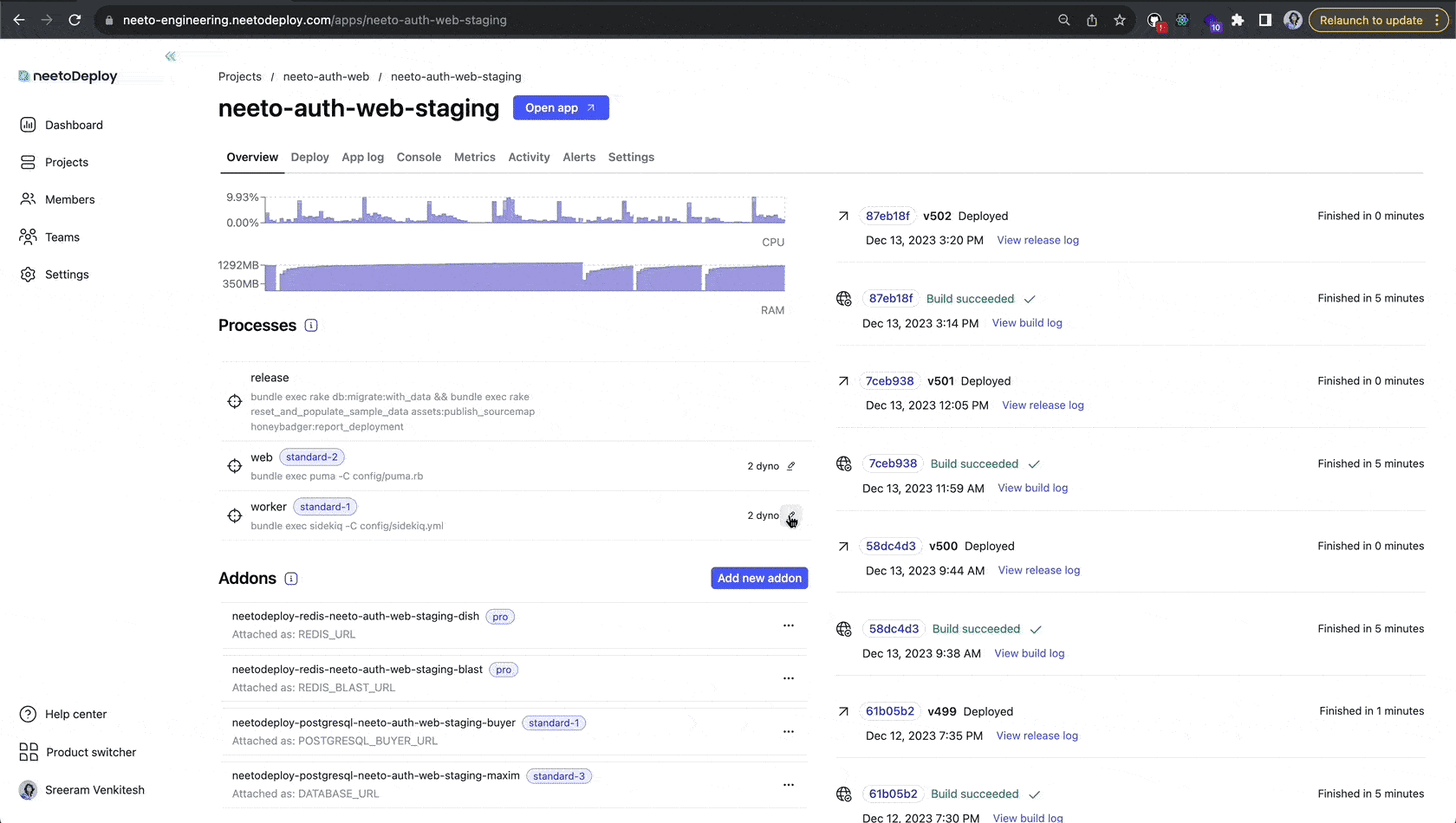1456x823 pixels.
Task: Open the Chrome profile avatar
Action: pos(1293,20)
